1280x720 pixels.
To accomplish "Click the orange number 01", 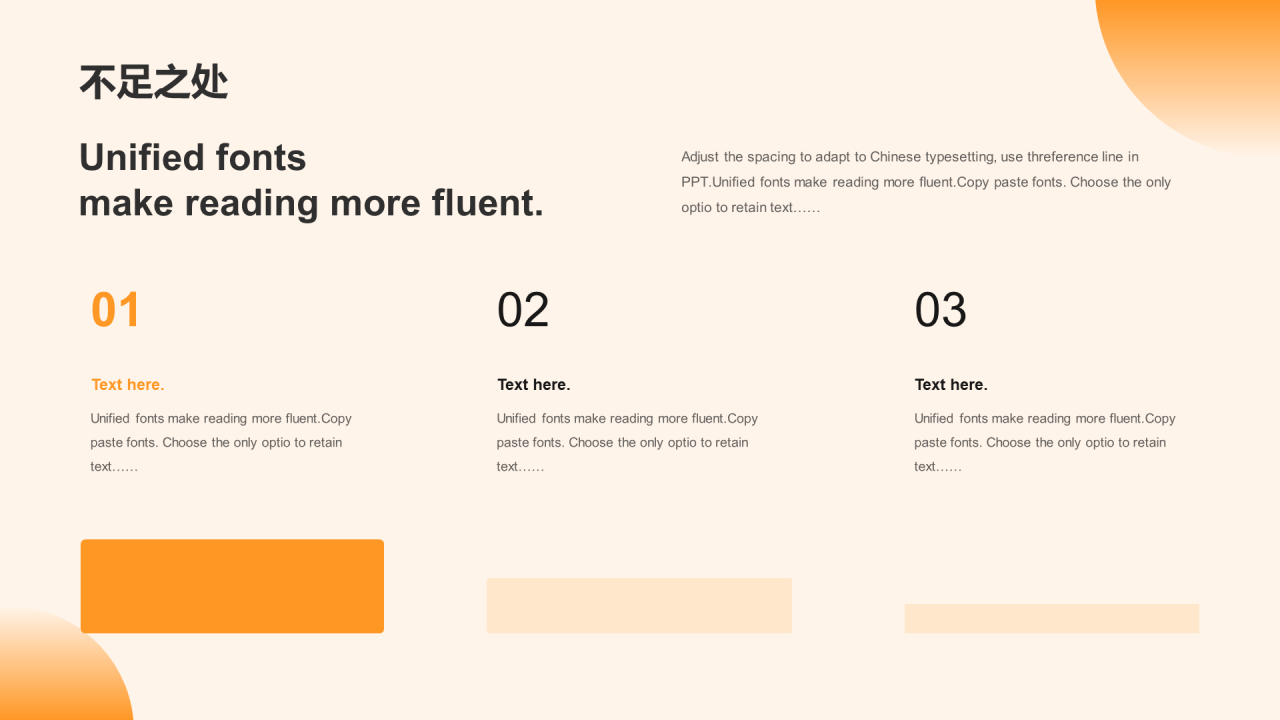I will (x=116, y=310).
